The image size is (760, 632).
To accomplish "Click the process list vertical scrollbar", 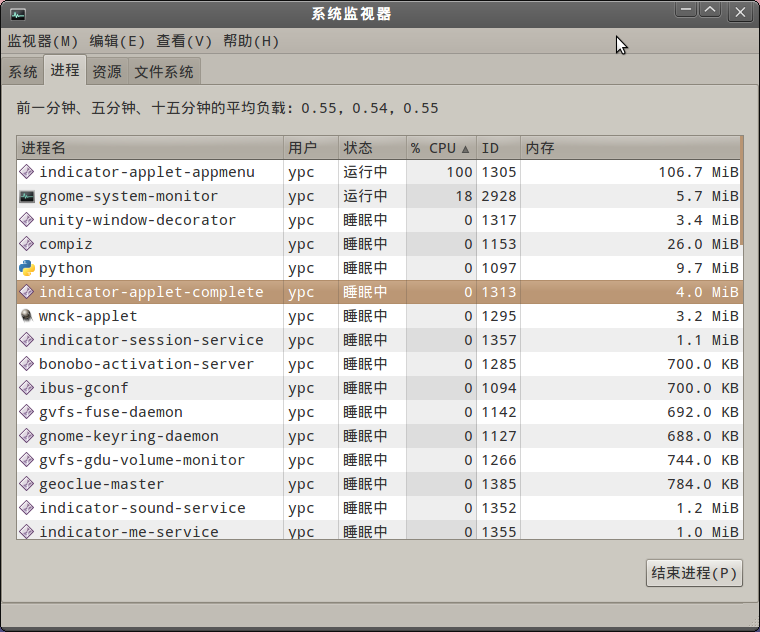I will (742, 192).
